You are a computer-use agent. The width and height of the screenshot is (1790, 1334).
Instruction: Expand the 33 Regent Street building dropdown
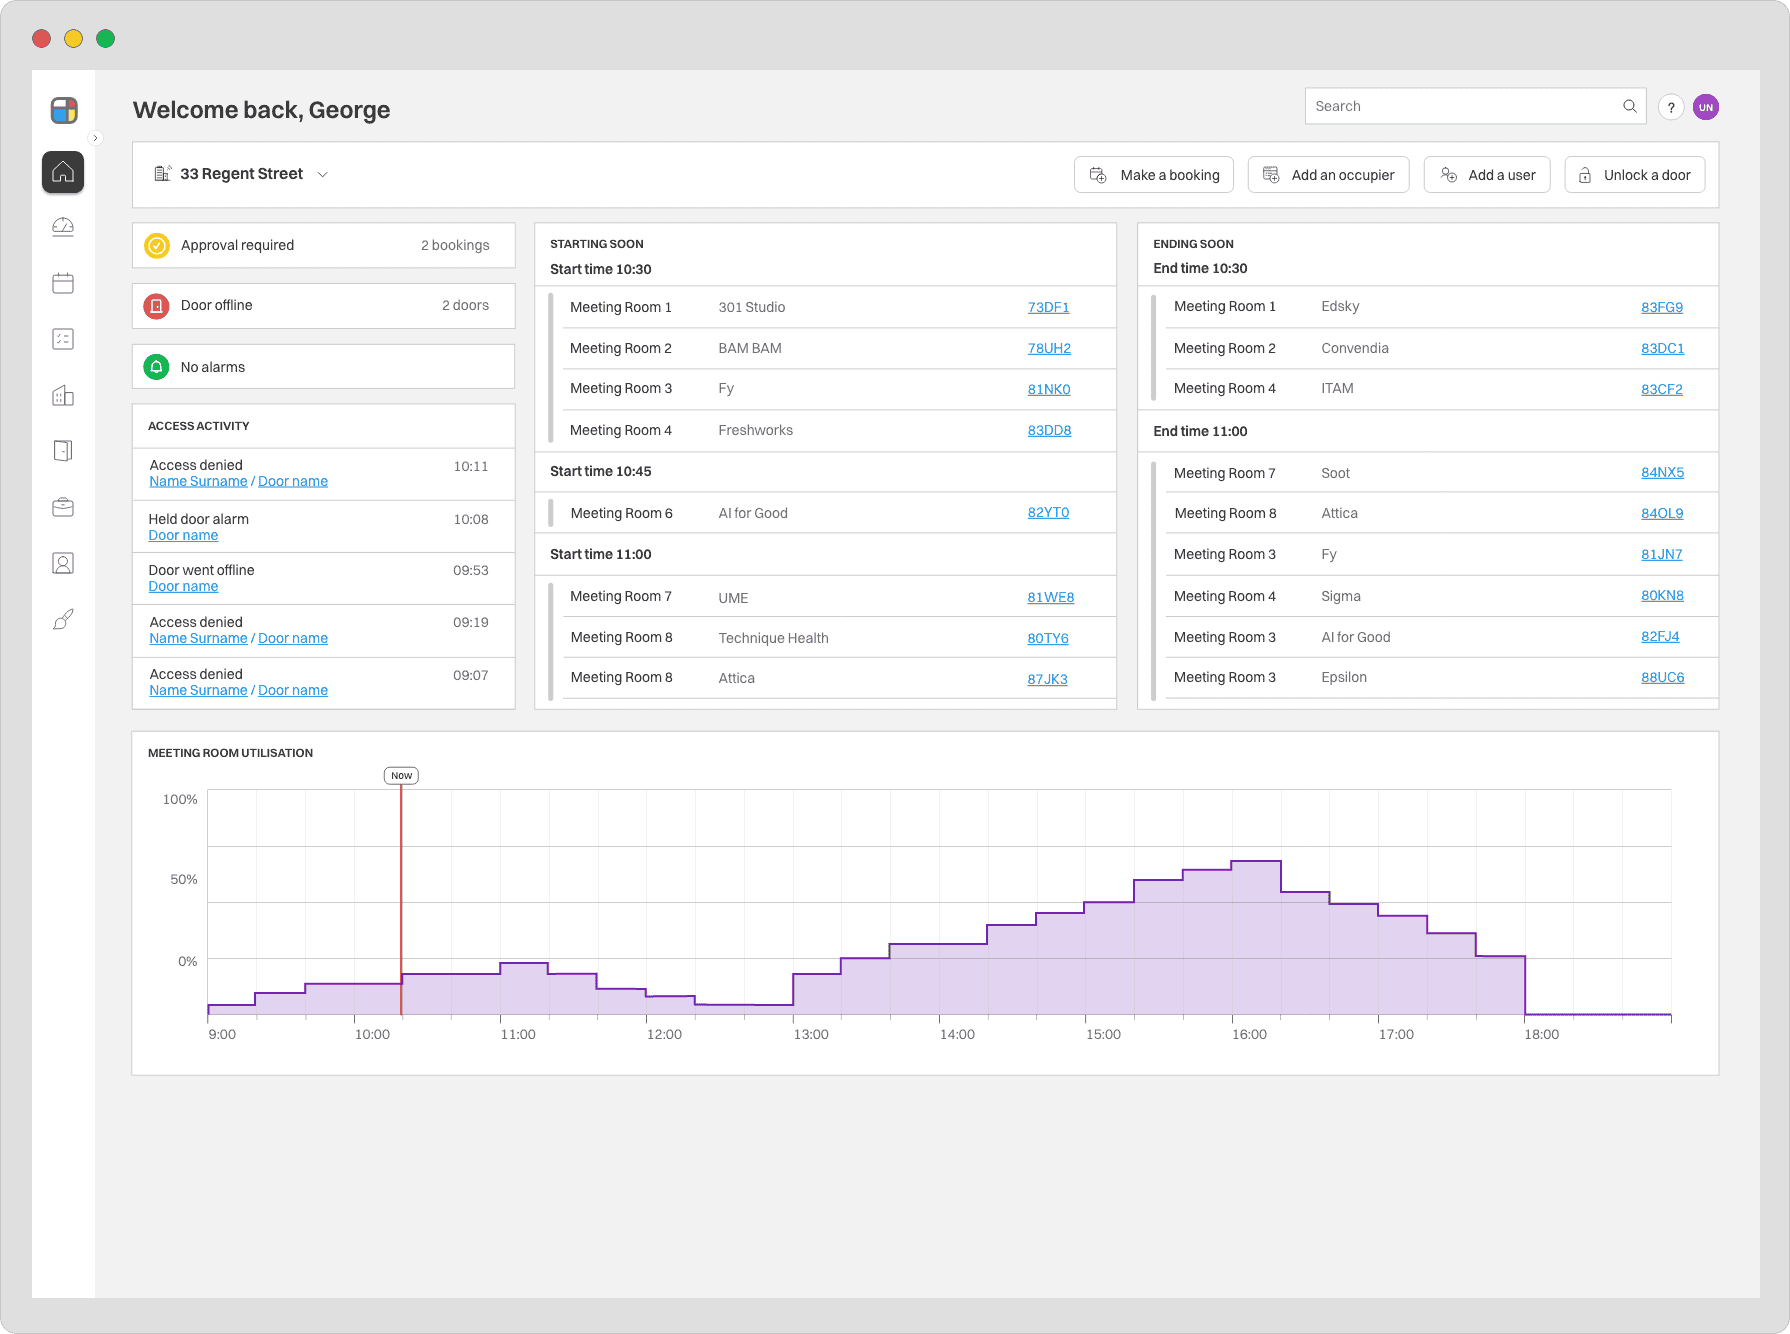click(242, 174)
